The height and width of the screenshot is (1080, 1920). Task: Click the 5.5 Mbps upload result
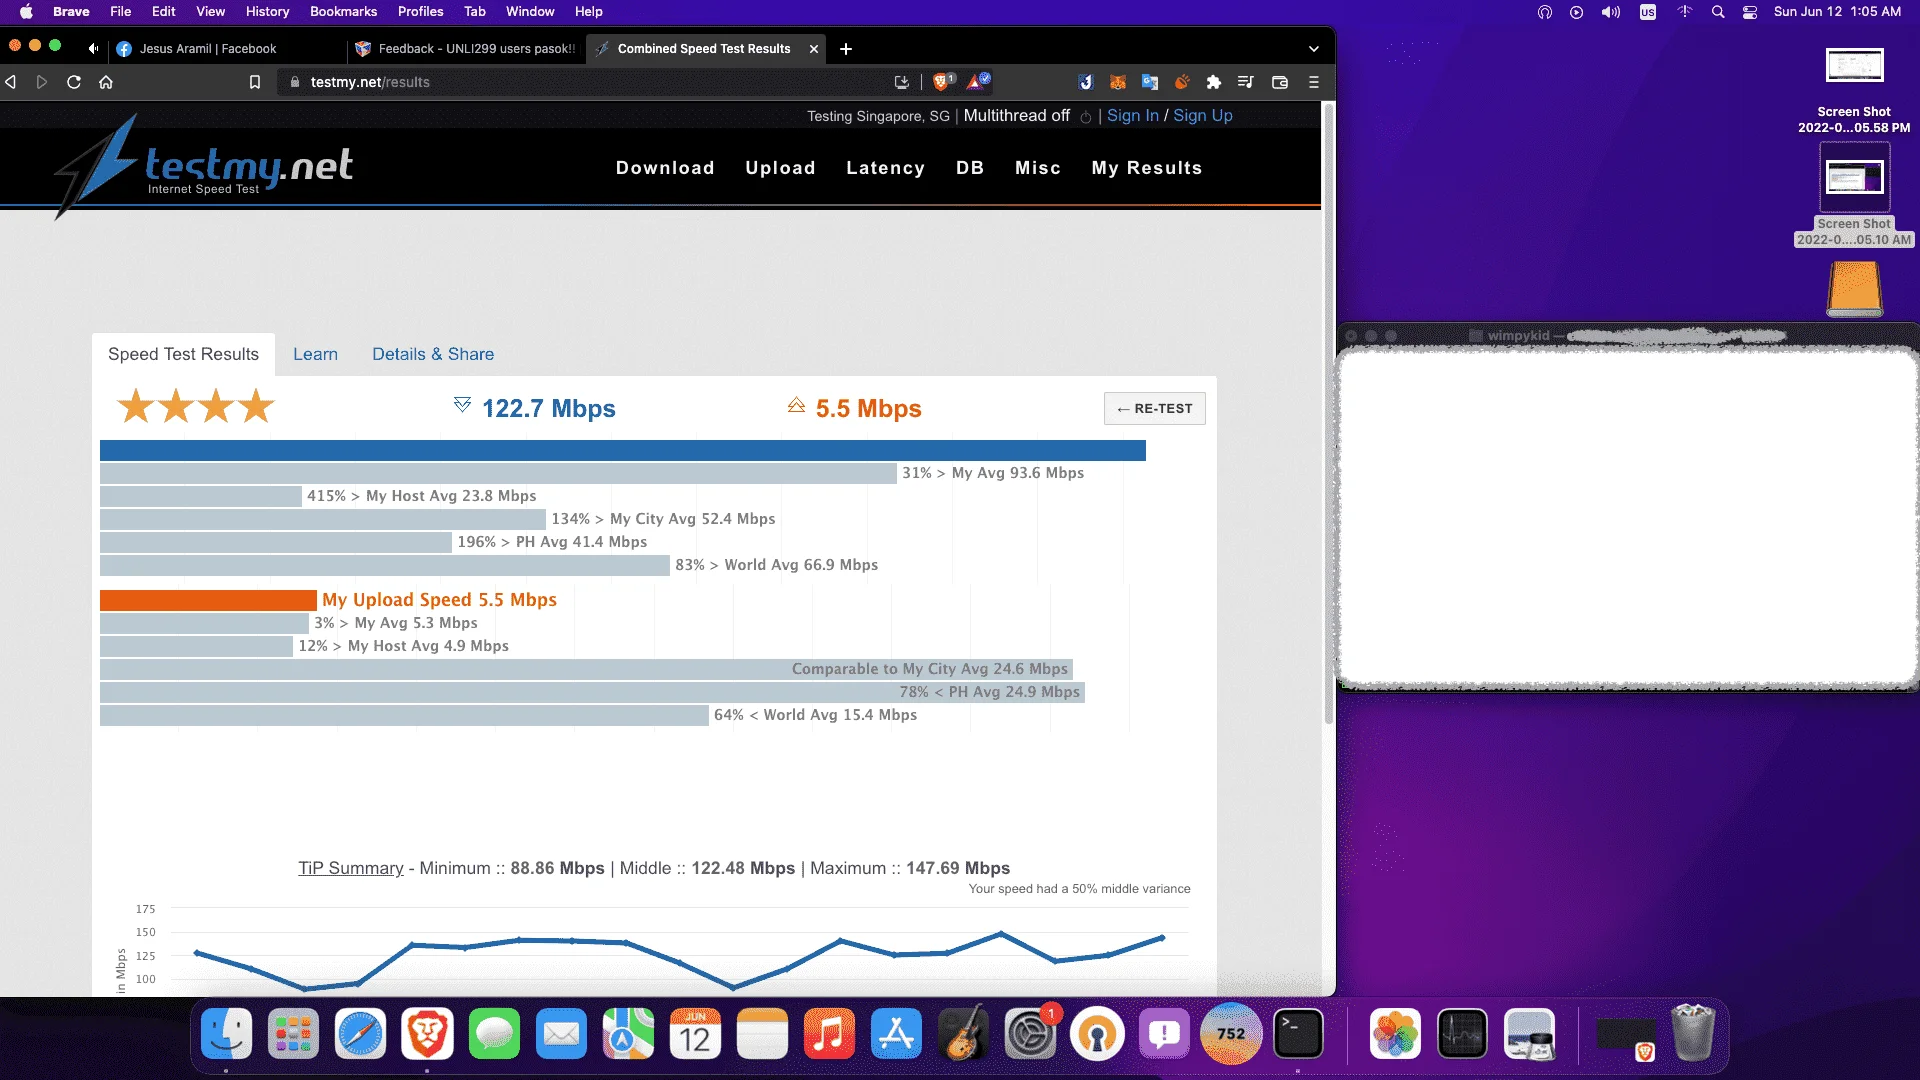[x=868, y=408]
